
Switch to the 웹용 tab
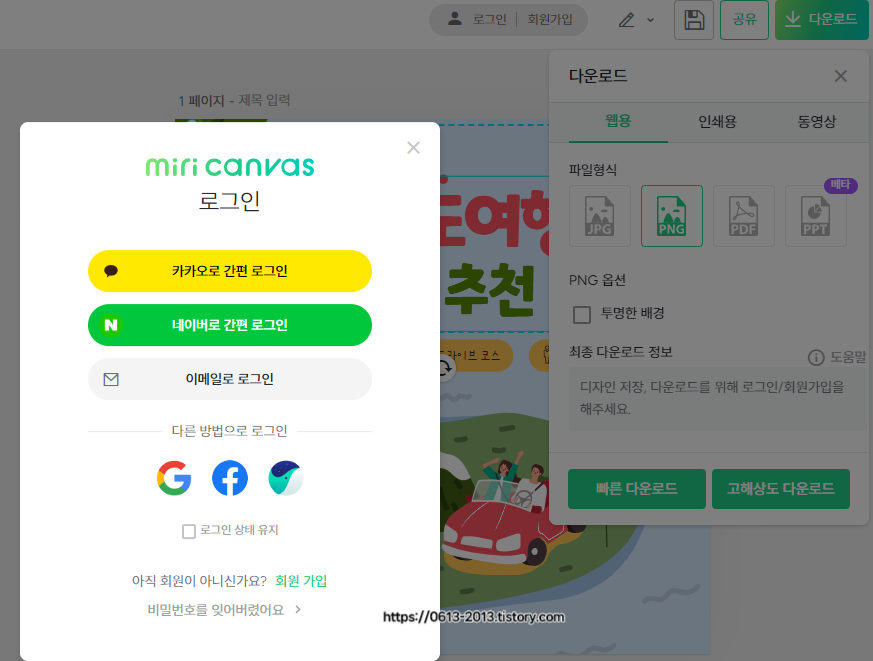point(618,121)
